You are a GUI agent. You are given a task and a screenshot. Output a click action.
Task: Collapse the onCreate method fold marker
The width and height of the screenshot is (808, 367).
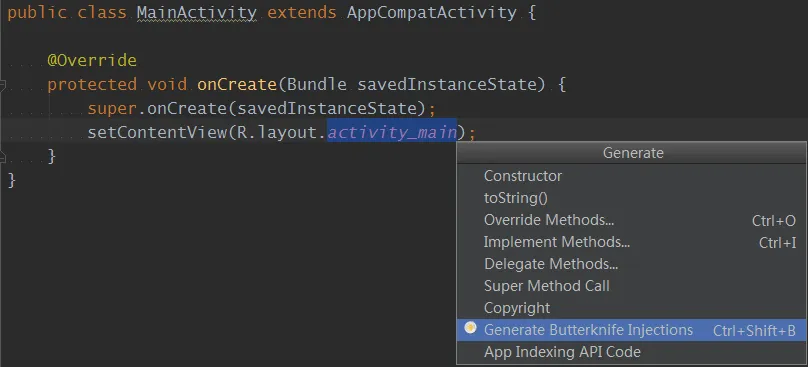pos(2,85)
